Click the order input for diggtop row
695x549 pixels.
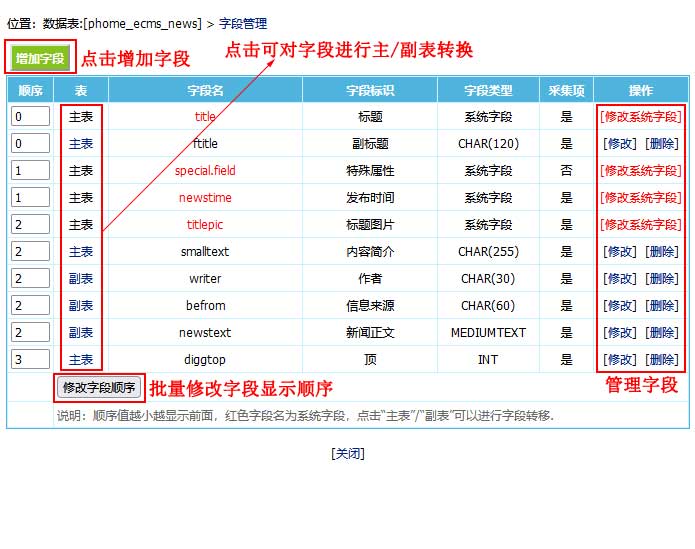coord(30,360)
